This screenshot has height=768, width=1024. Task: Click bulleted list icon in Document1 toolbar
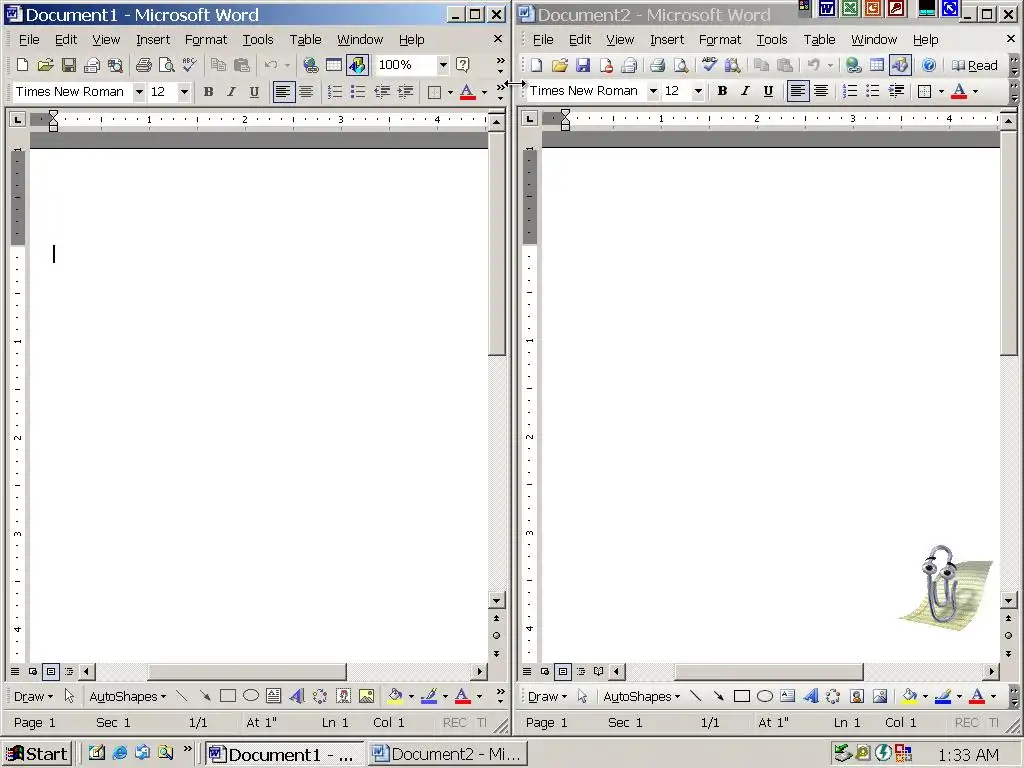pos(358,92)
